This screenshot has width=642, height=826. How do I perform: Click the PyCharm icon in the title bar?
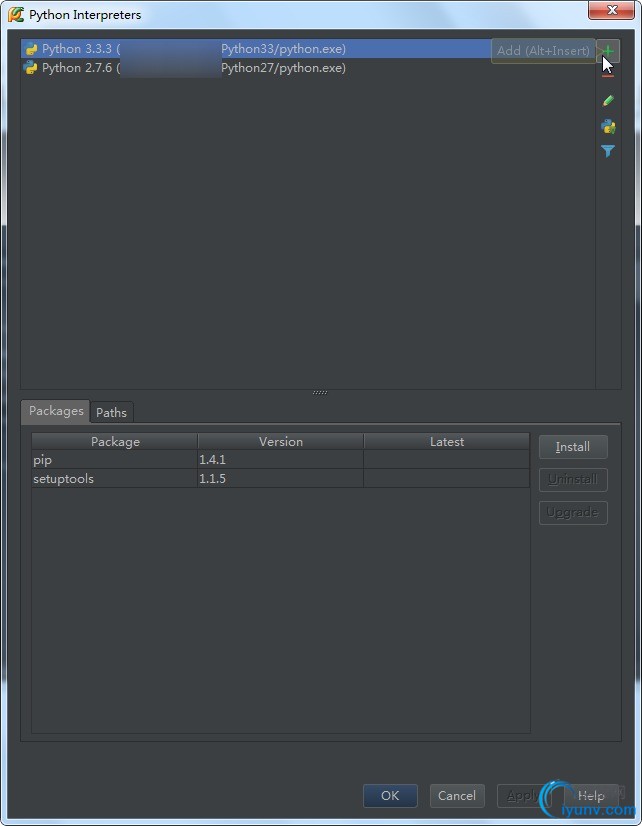(x=16, y=14)
